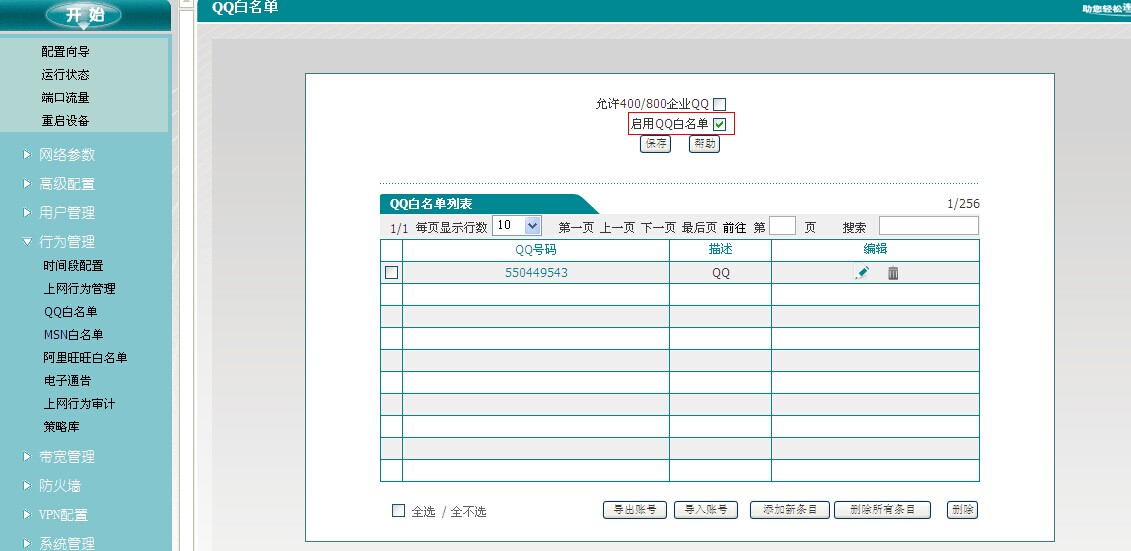Click the 删除所有条目 button
Viewport: 1131px width, 551px height.
click(x=882, y=510)
